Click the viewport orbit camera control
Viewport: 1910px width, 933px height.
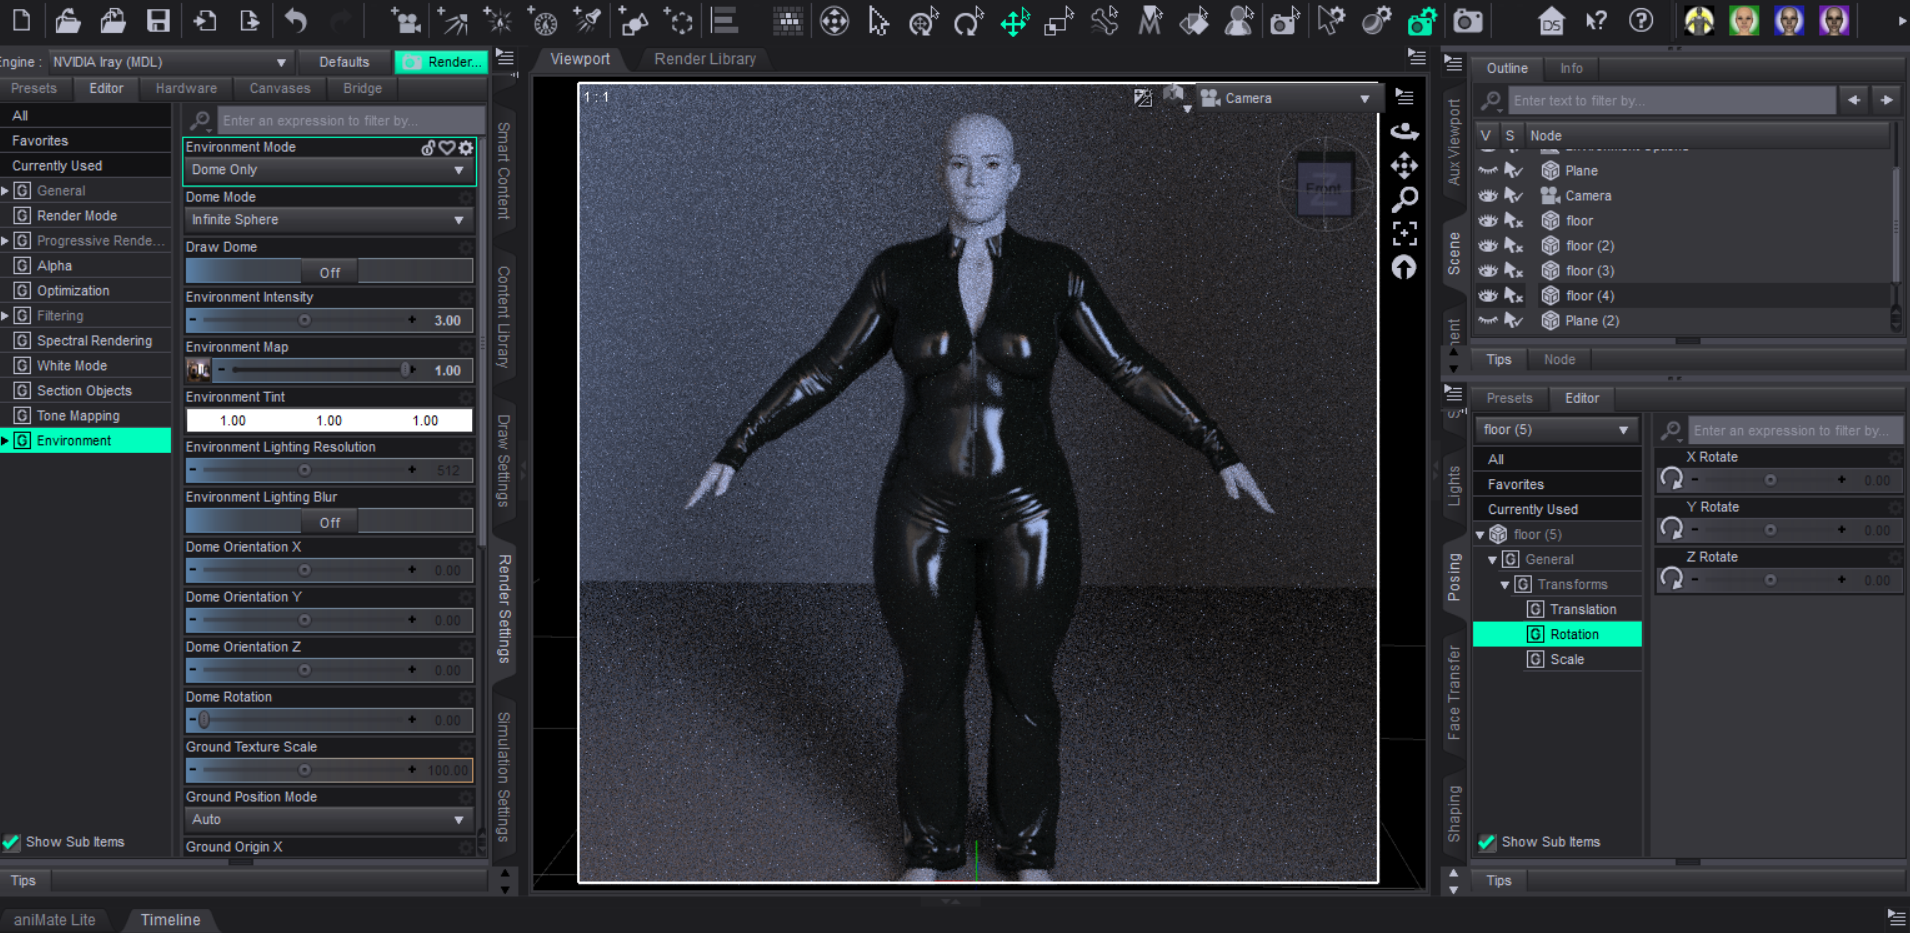click(1405, 131)
